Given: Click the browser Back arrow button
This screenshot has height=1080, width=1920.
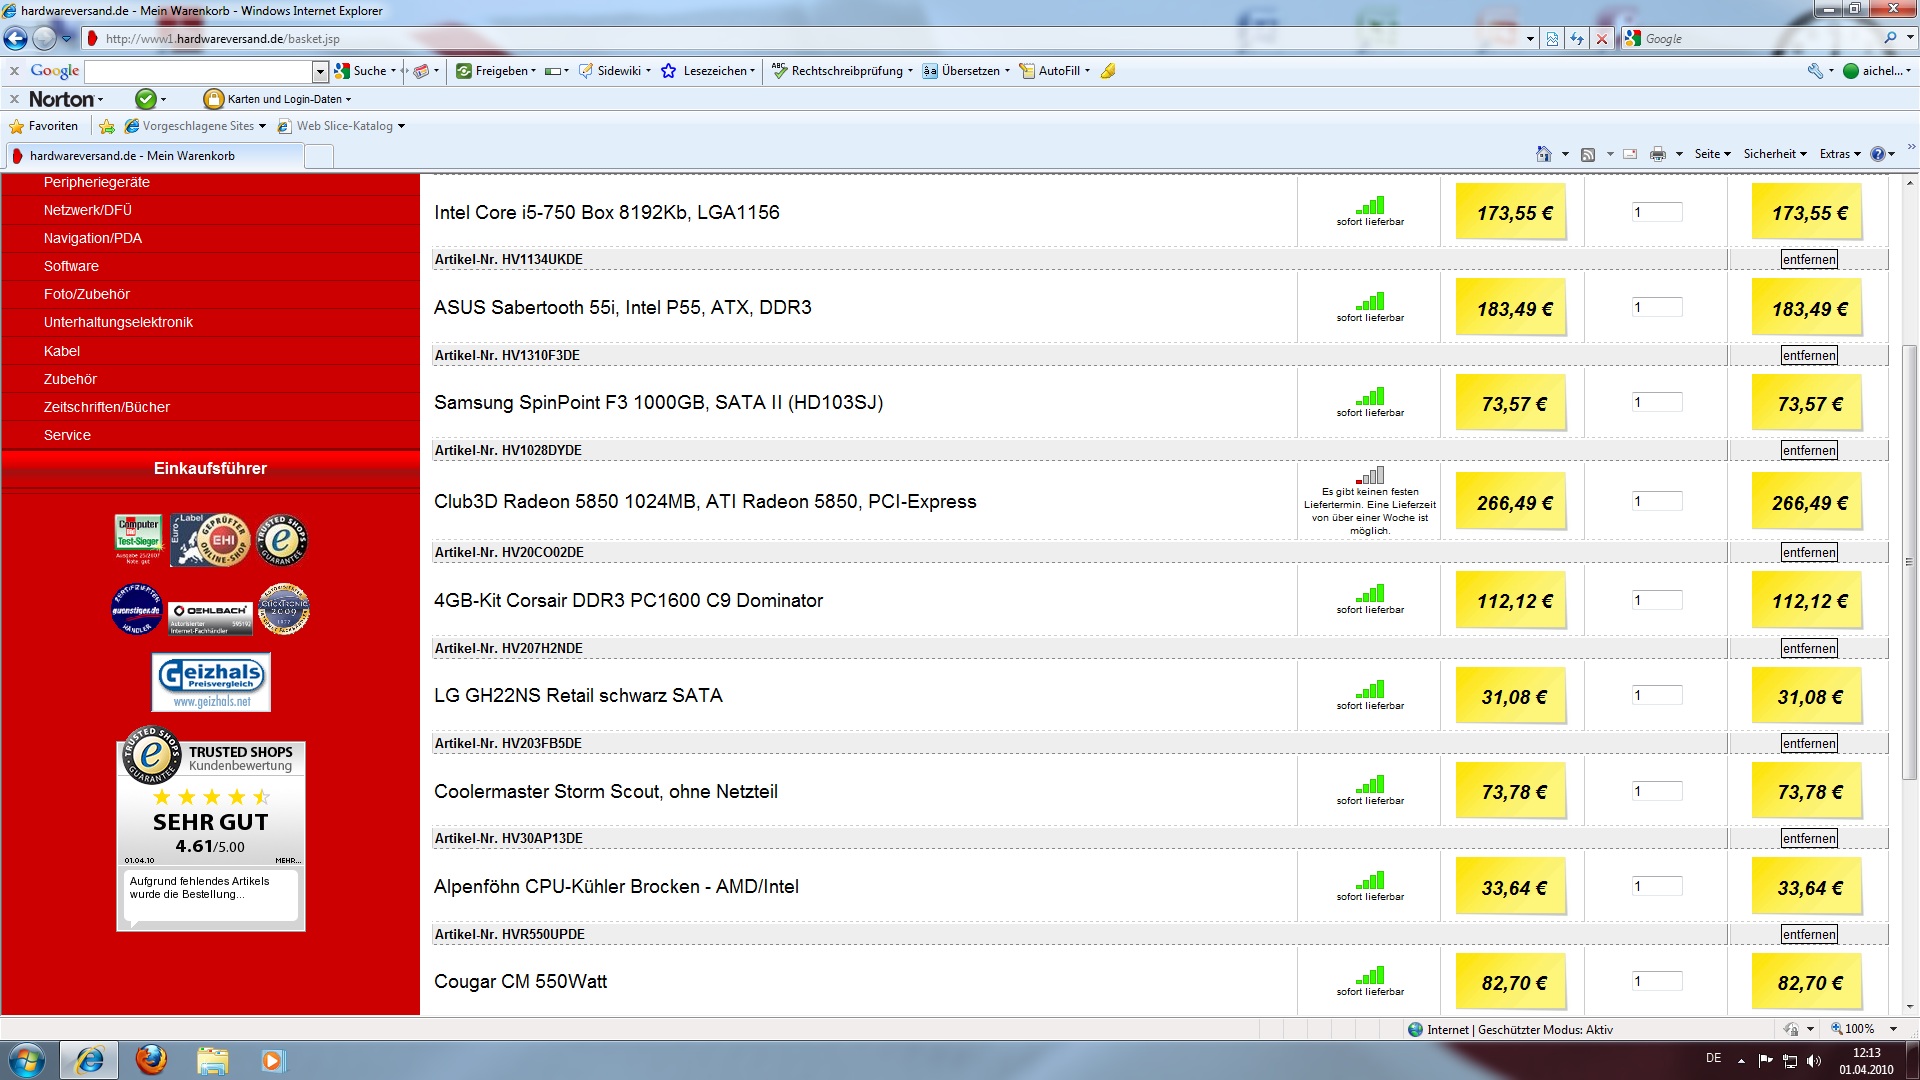Looking at the screenshot, I should click(x=15, y=39).
